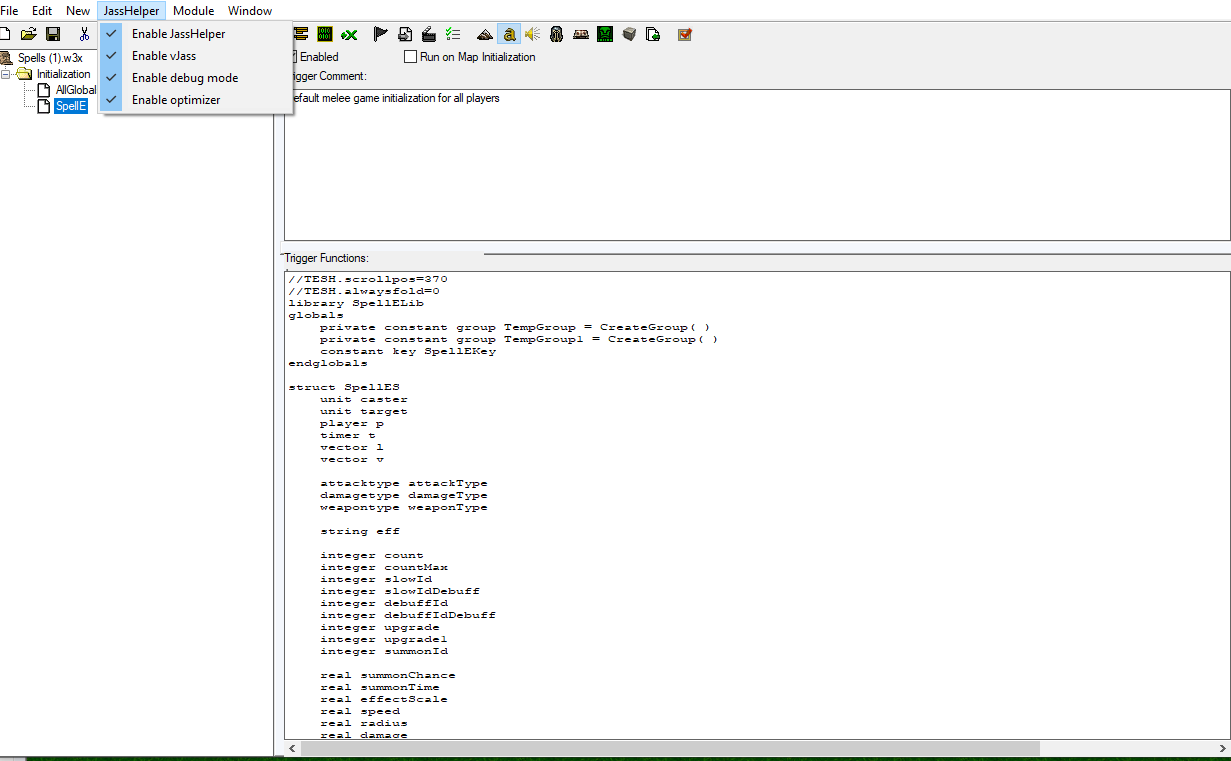1231x761 pixels.
Task: Save map with floppy disk icon
Action: click(x=53, y=35)
